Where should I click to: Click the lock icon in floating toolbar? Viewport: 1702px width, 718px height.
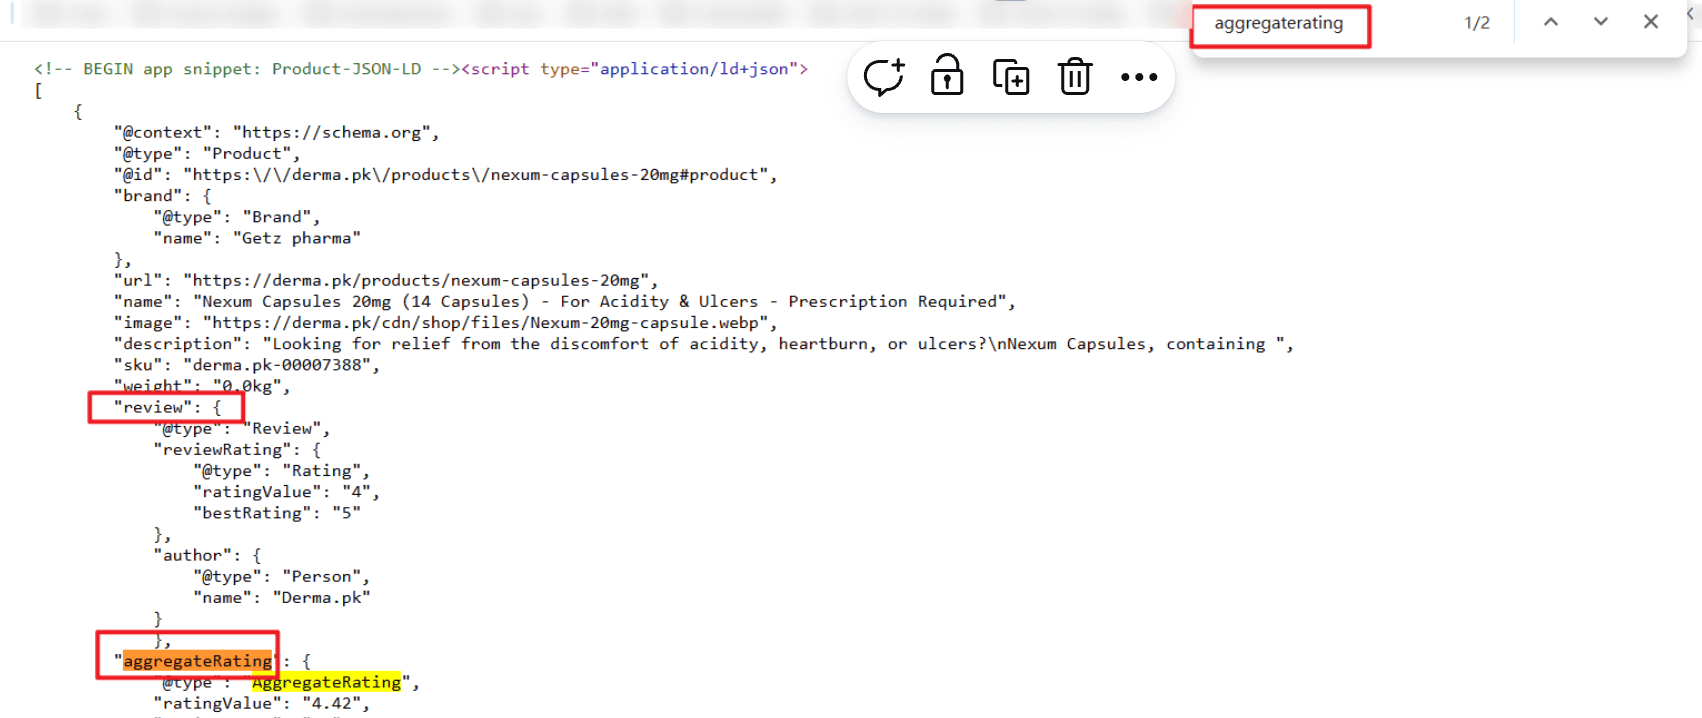point(947,76)
